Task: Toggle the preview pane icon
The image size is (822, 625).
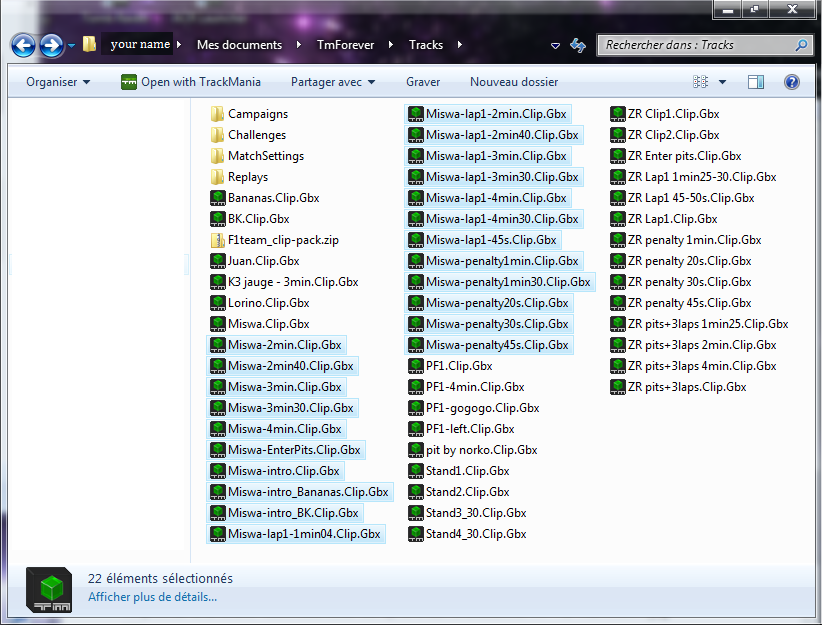Action: [755, 82]
